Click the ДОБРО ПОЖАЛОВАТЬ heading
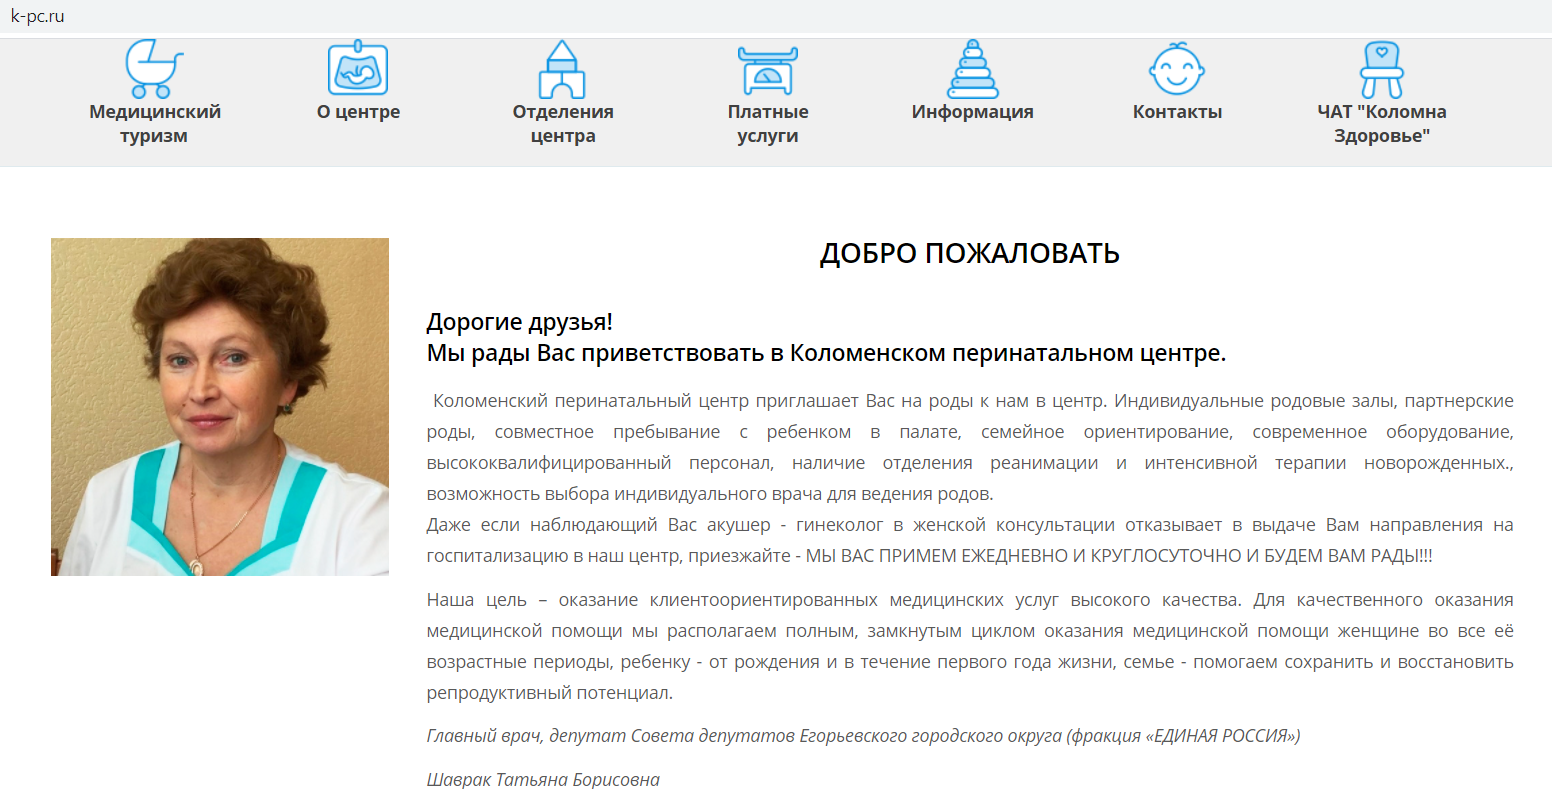The image size is (1552, 789). click(x=969, y=254)
